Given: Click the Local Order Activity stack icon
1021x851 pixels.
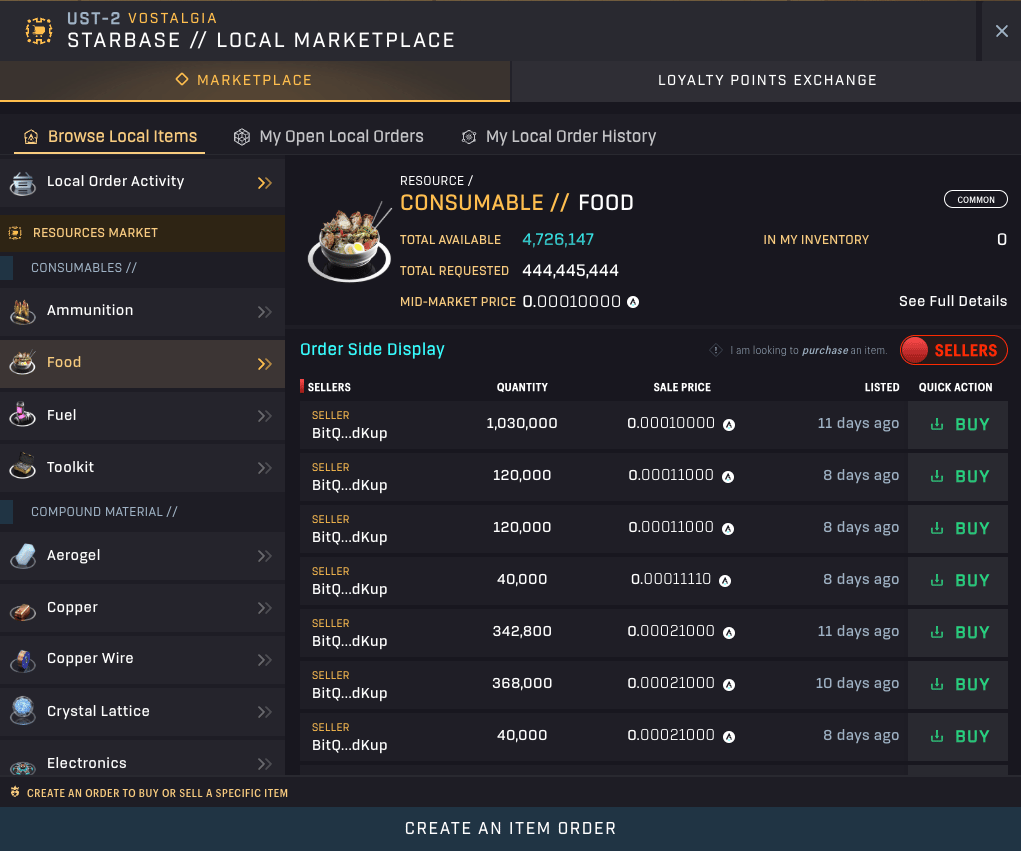Looking at the screenshot, I should (x=23, y=184).
